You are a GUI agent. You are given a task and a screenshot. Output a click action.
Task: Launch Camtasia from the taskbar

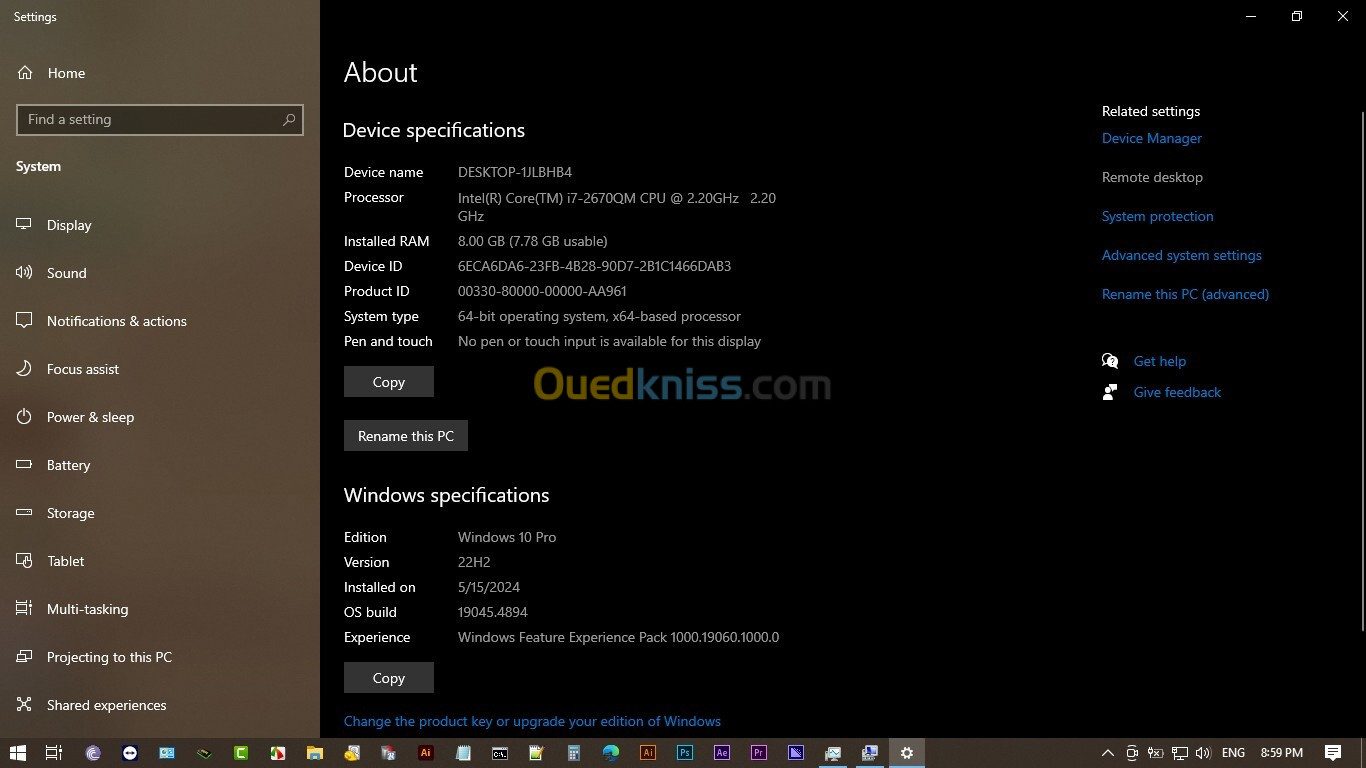coord(241,753)
